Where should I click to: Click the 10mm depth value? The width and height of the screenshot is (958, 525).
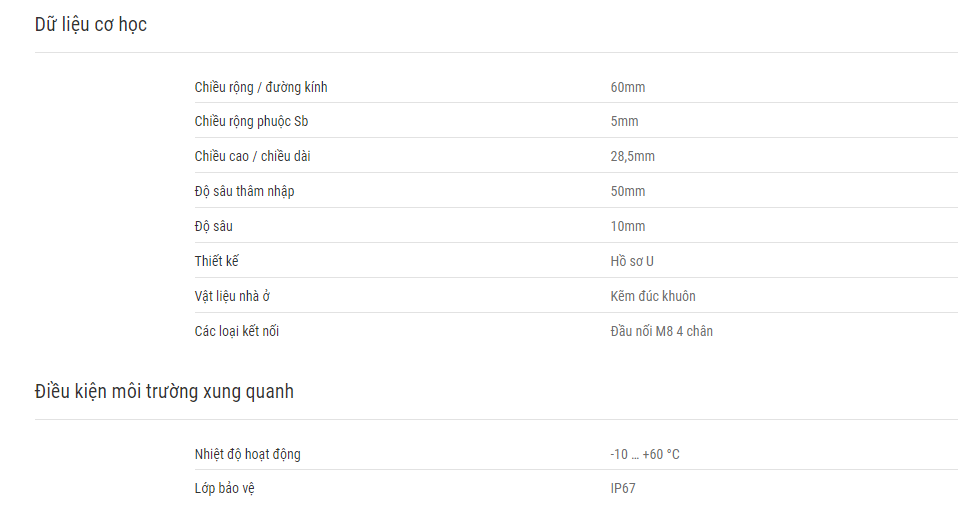627,226
